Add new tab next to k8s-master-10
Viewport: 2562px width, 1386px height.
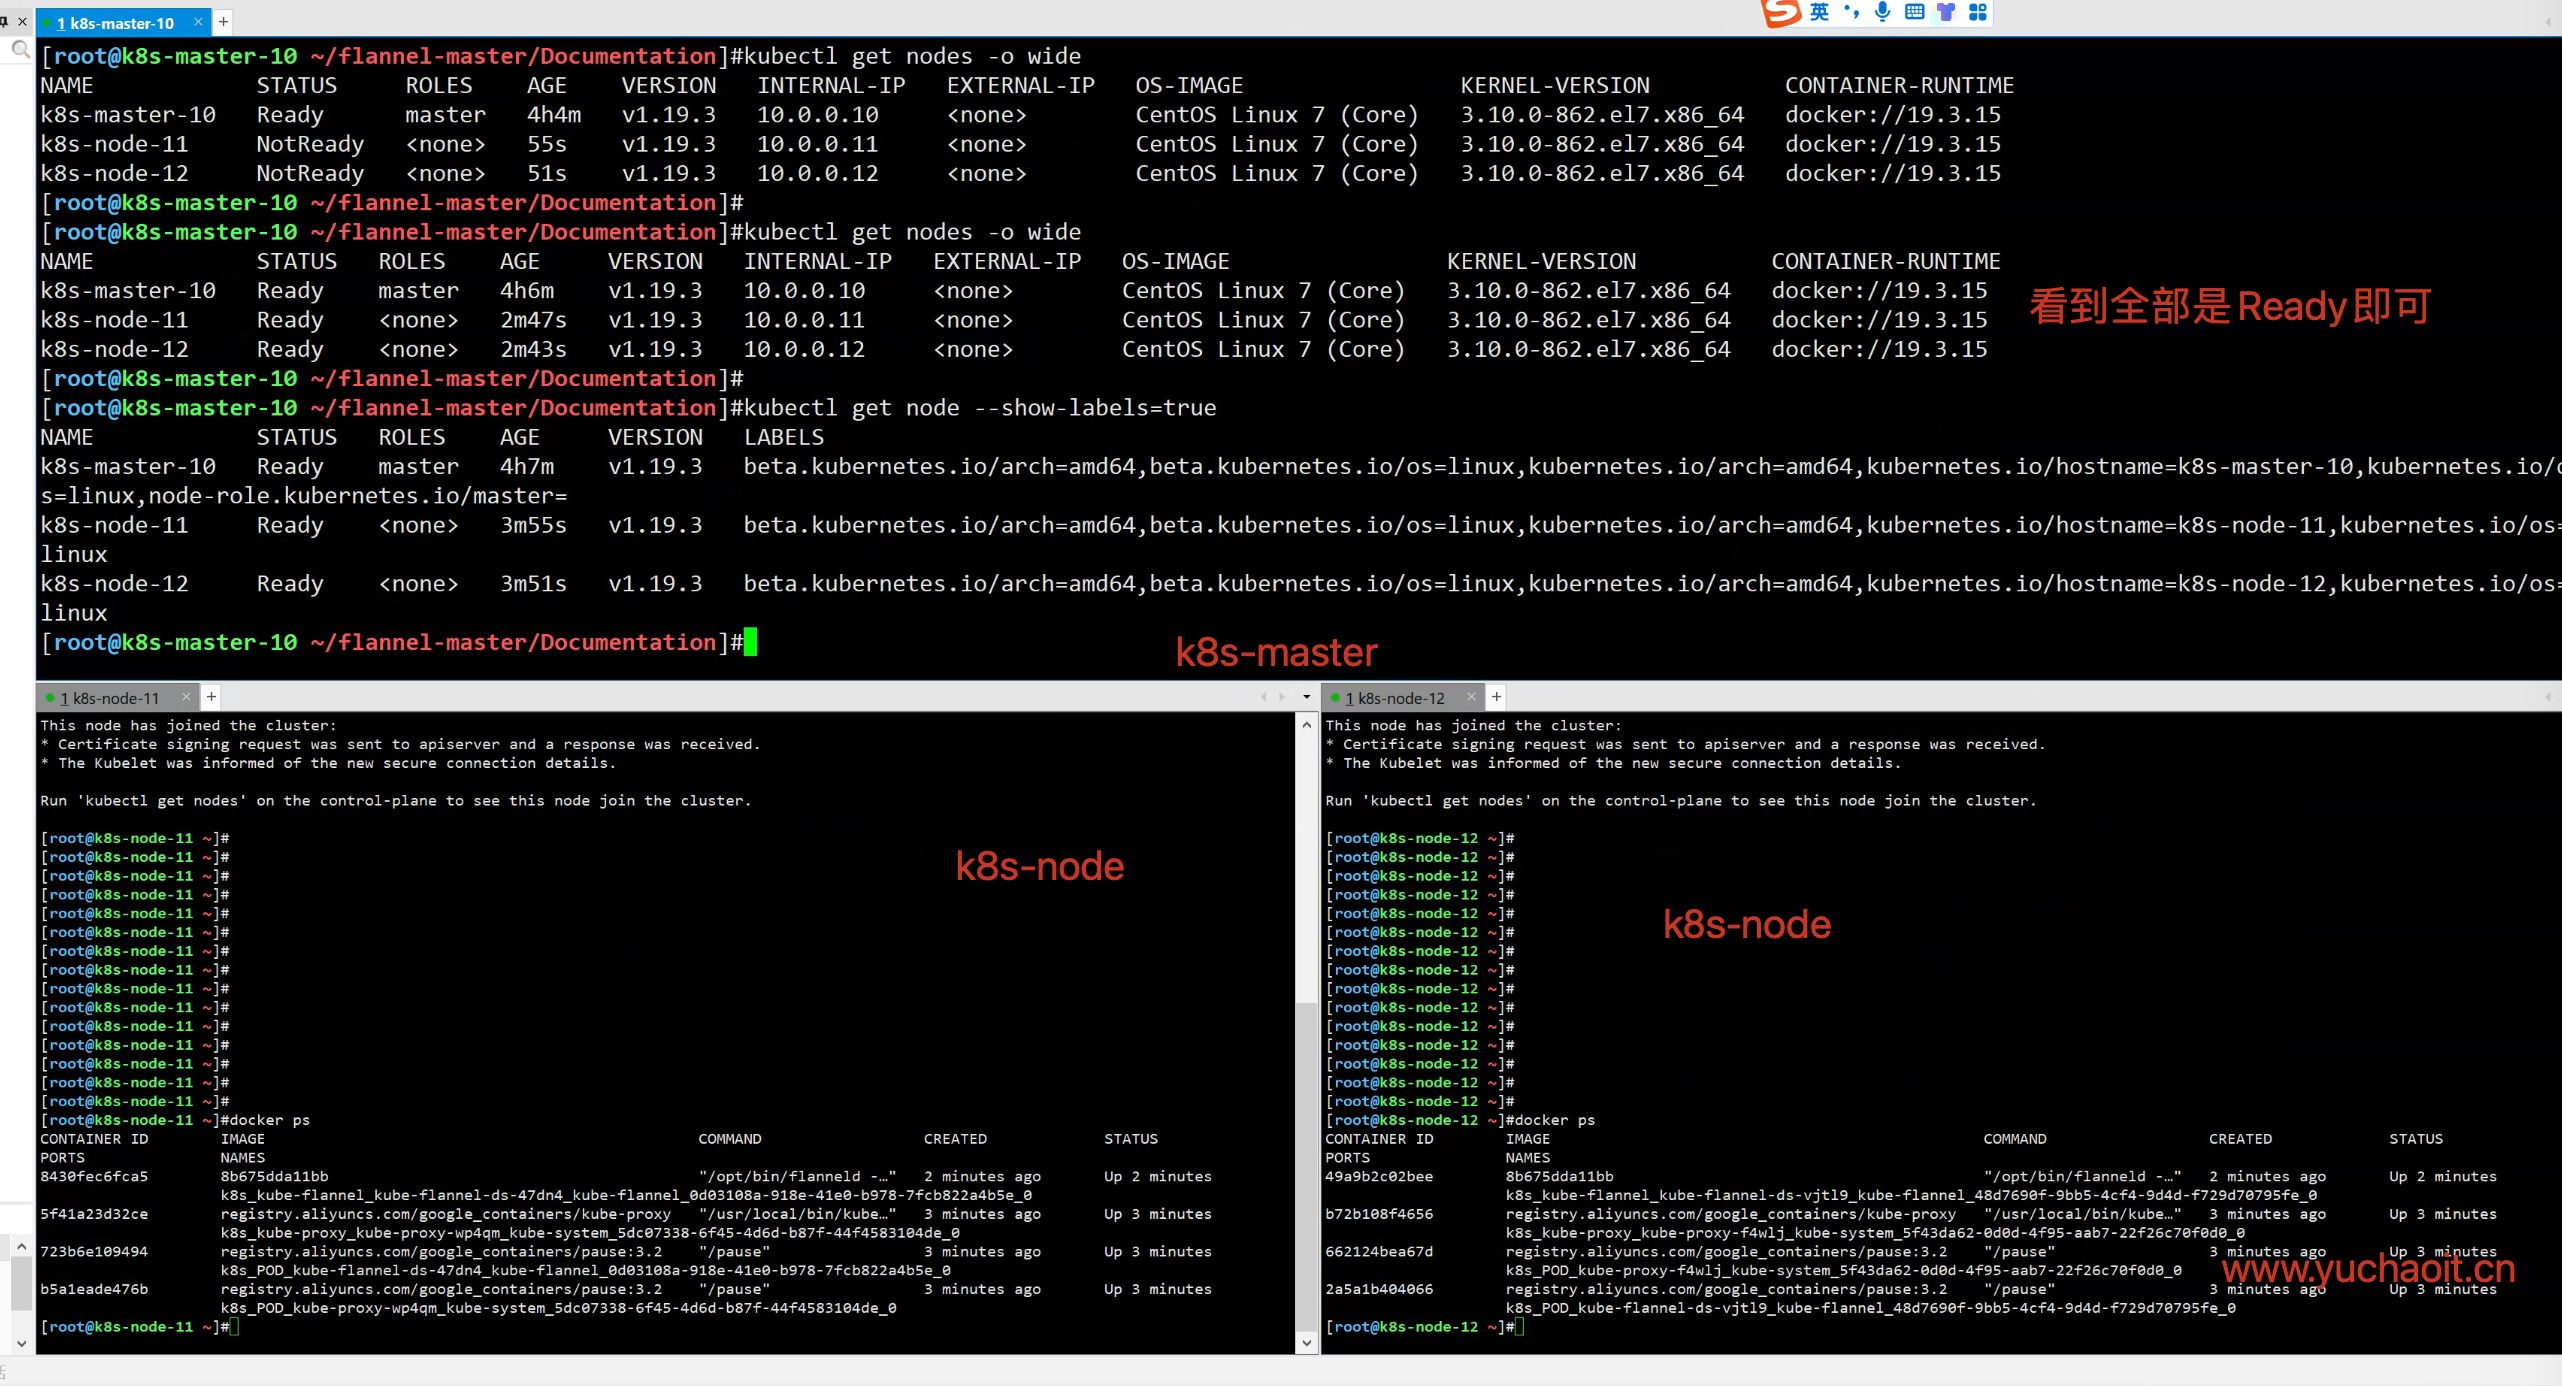[223, 21]
